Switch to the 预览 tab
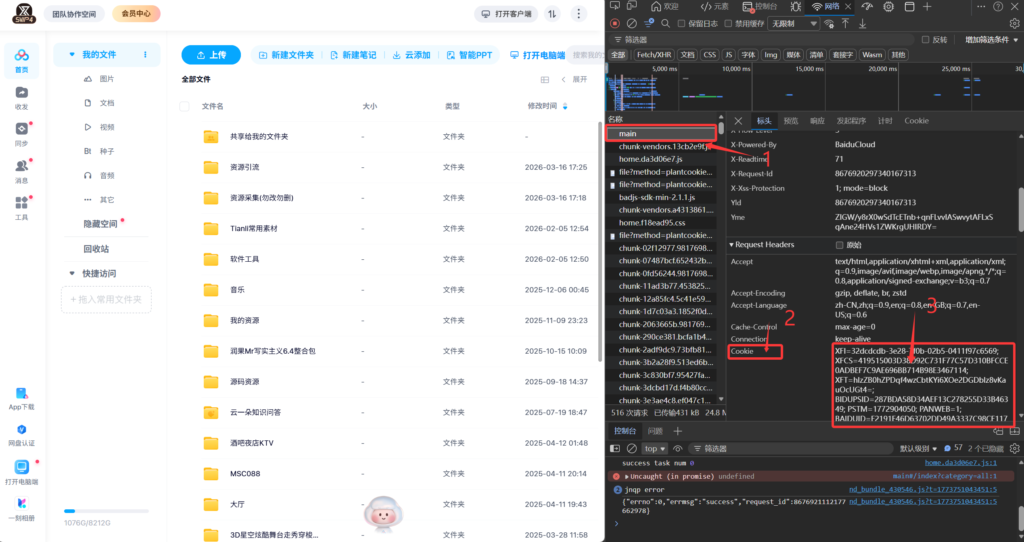This screenshot has height=542, width=1024. point(791,121)
